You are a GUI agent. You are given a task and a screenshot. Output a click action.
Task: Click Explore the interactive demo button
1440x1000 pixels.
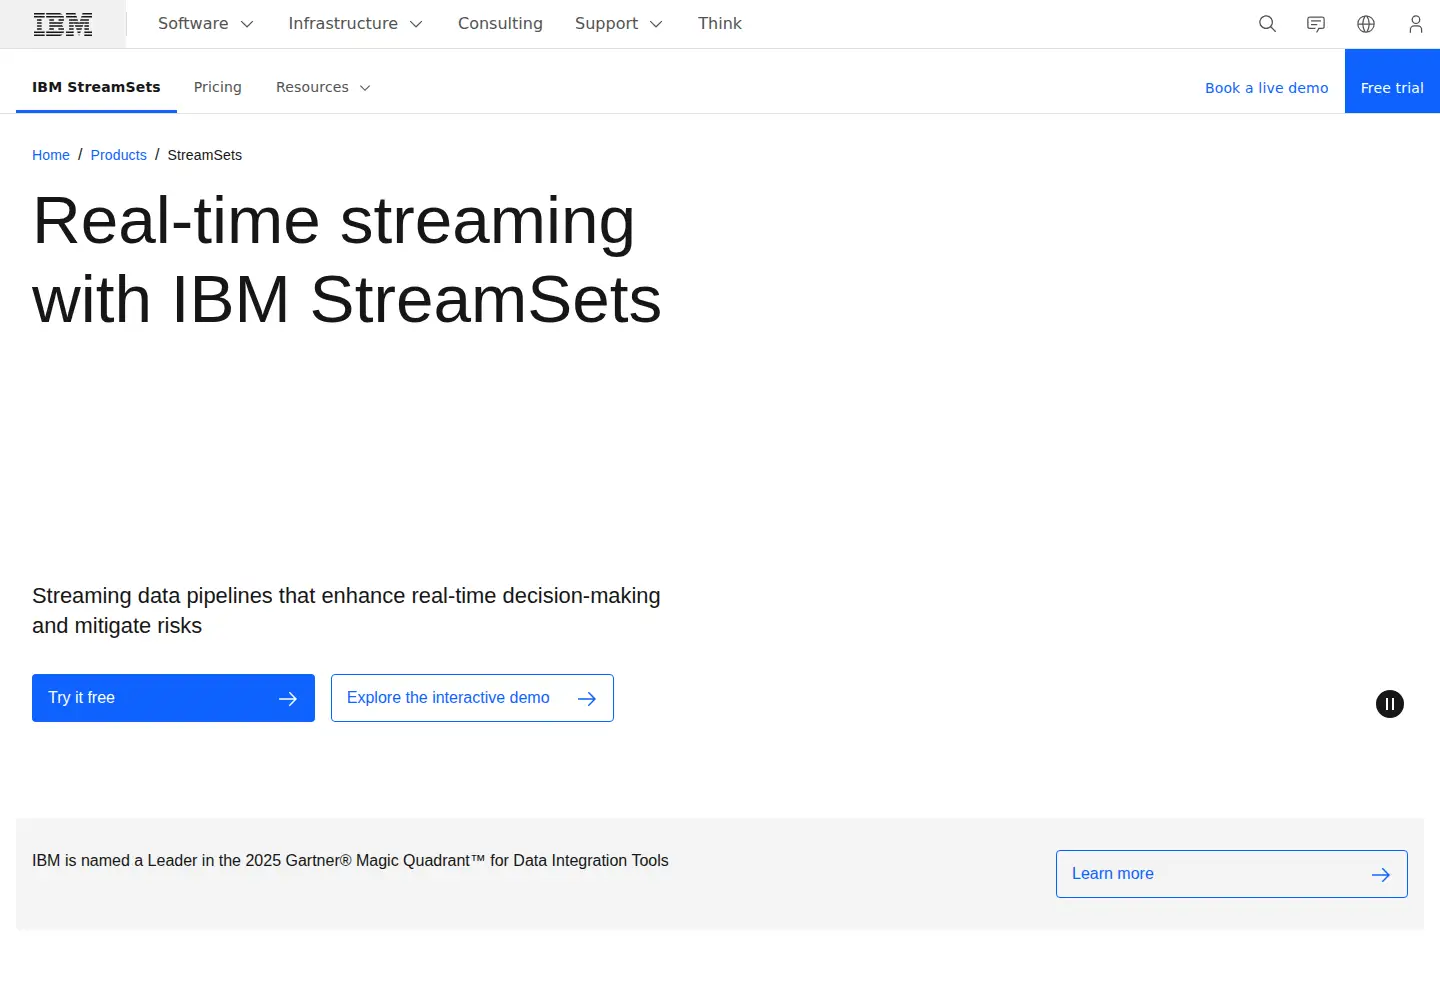click(472, 698)
